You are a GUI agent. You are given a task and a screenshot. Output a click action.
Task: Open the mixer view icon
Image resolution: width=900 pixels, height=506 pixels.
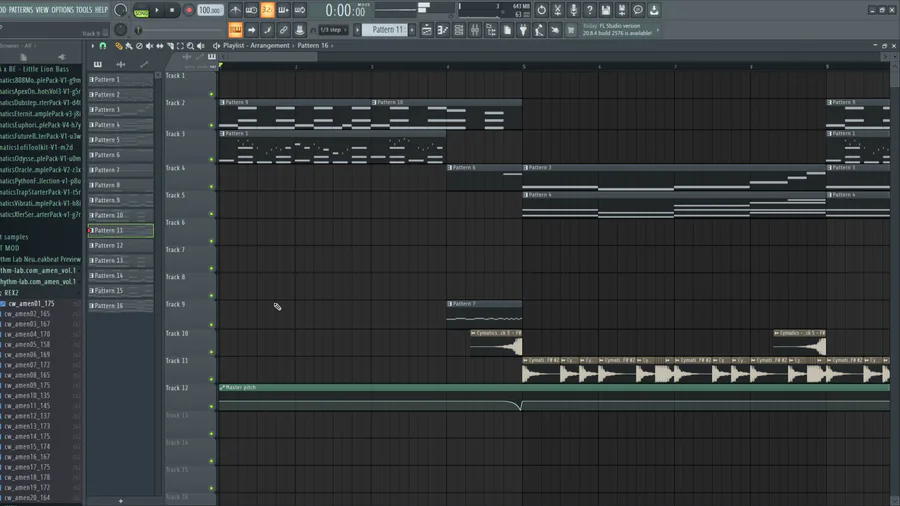475,30
